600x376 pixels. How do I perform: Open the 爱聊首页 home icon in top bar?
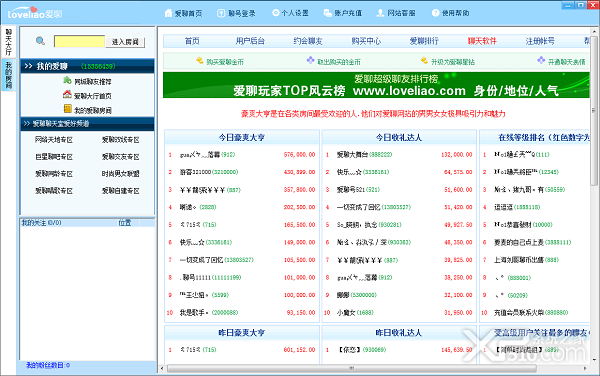pyautogui.click(x=168, y=13)
